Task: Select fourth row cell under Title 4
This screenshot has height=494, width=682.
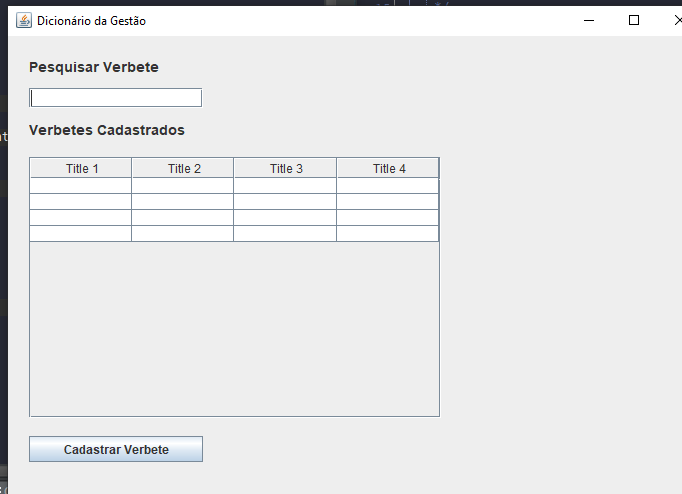Action: [x=388, y=234]
